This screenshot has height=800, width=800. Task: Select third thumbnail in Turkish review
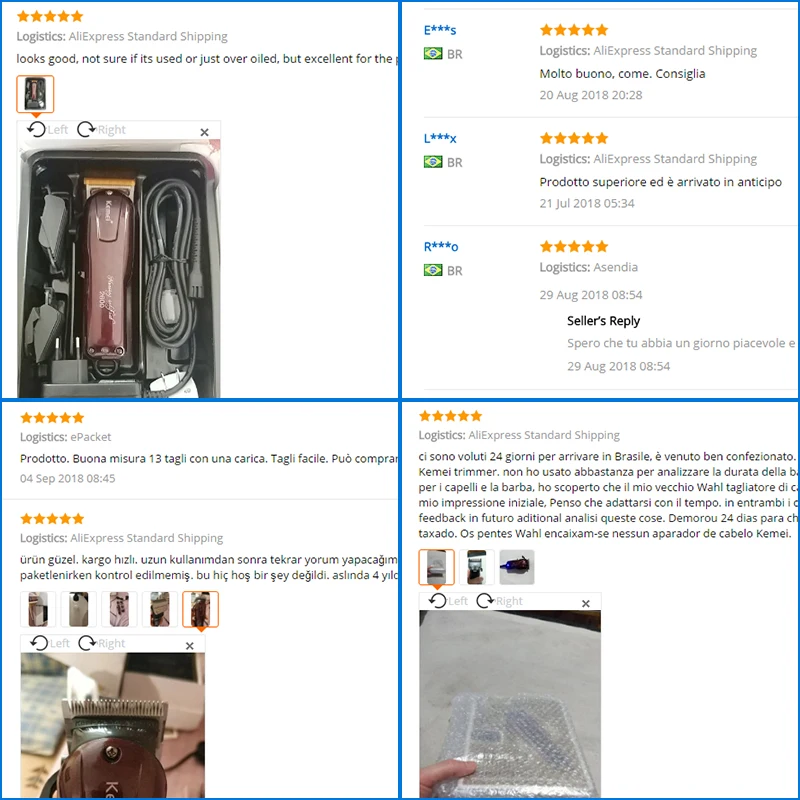[119, 609]
